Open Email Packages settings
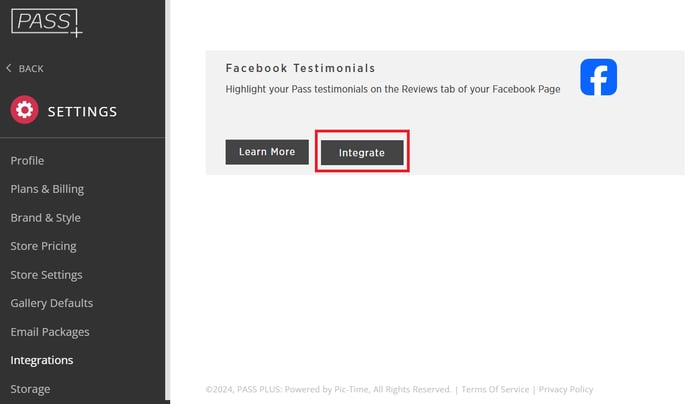 50,332
